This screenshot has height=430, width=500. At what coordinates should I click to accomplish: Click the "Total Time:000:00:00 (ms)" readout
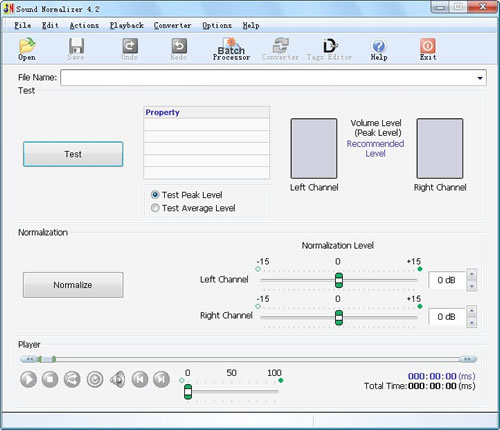tap(420, 386)
